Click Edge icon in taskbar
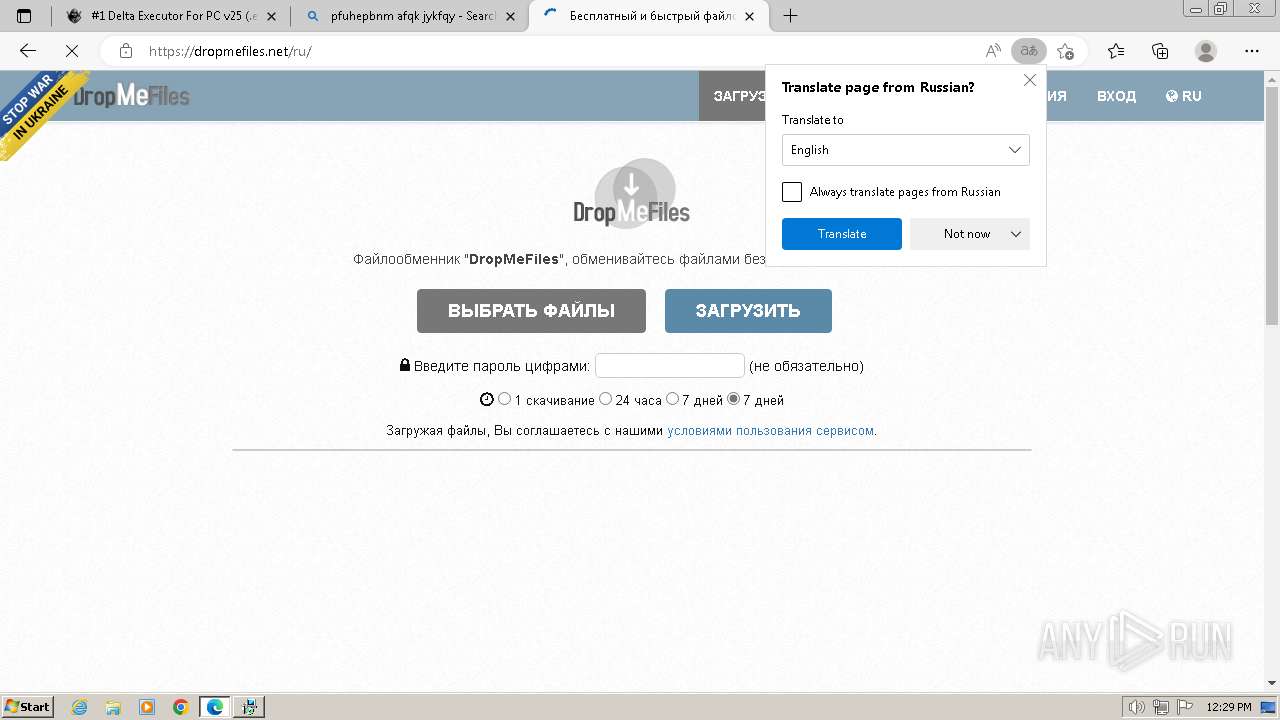Screen dimensions: 1280x720 (x=215, y=707)
